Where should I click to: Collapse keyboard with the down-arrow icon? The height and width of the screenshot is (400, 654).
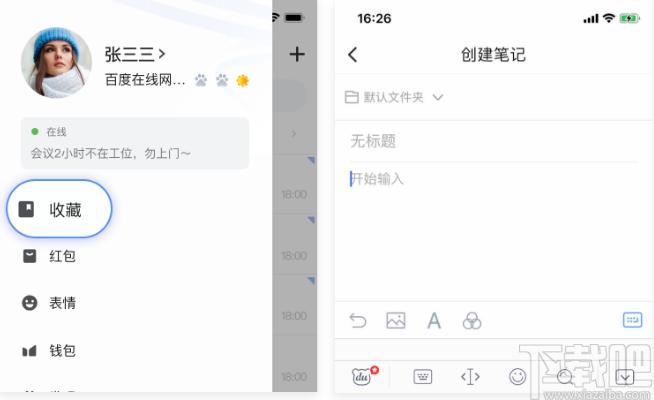point(625,377)
